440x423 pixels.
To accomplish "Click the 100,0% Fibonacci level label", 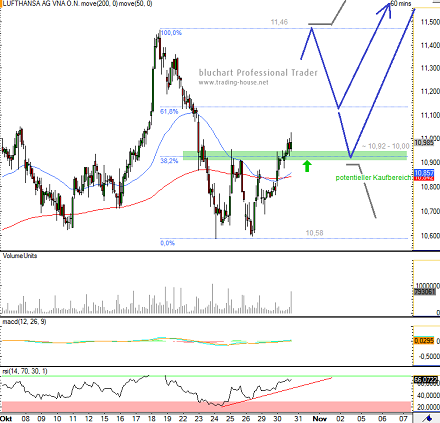I will point(171,33).
